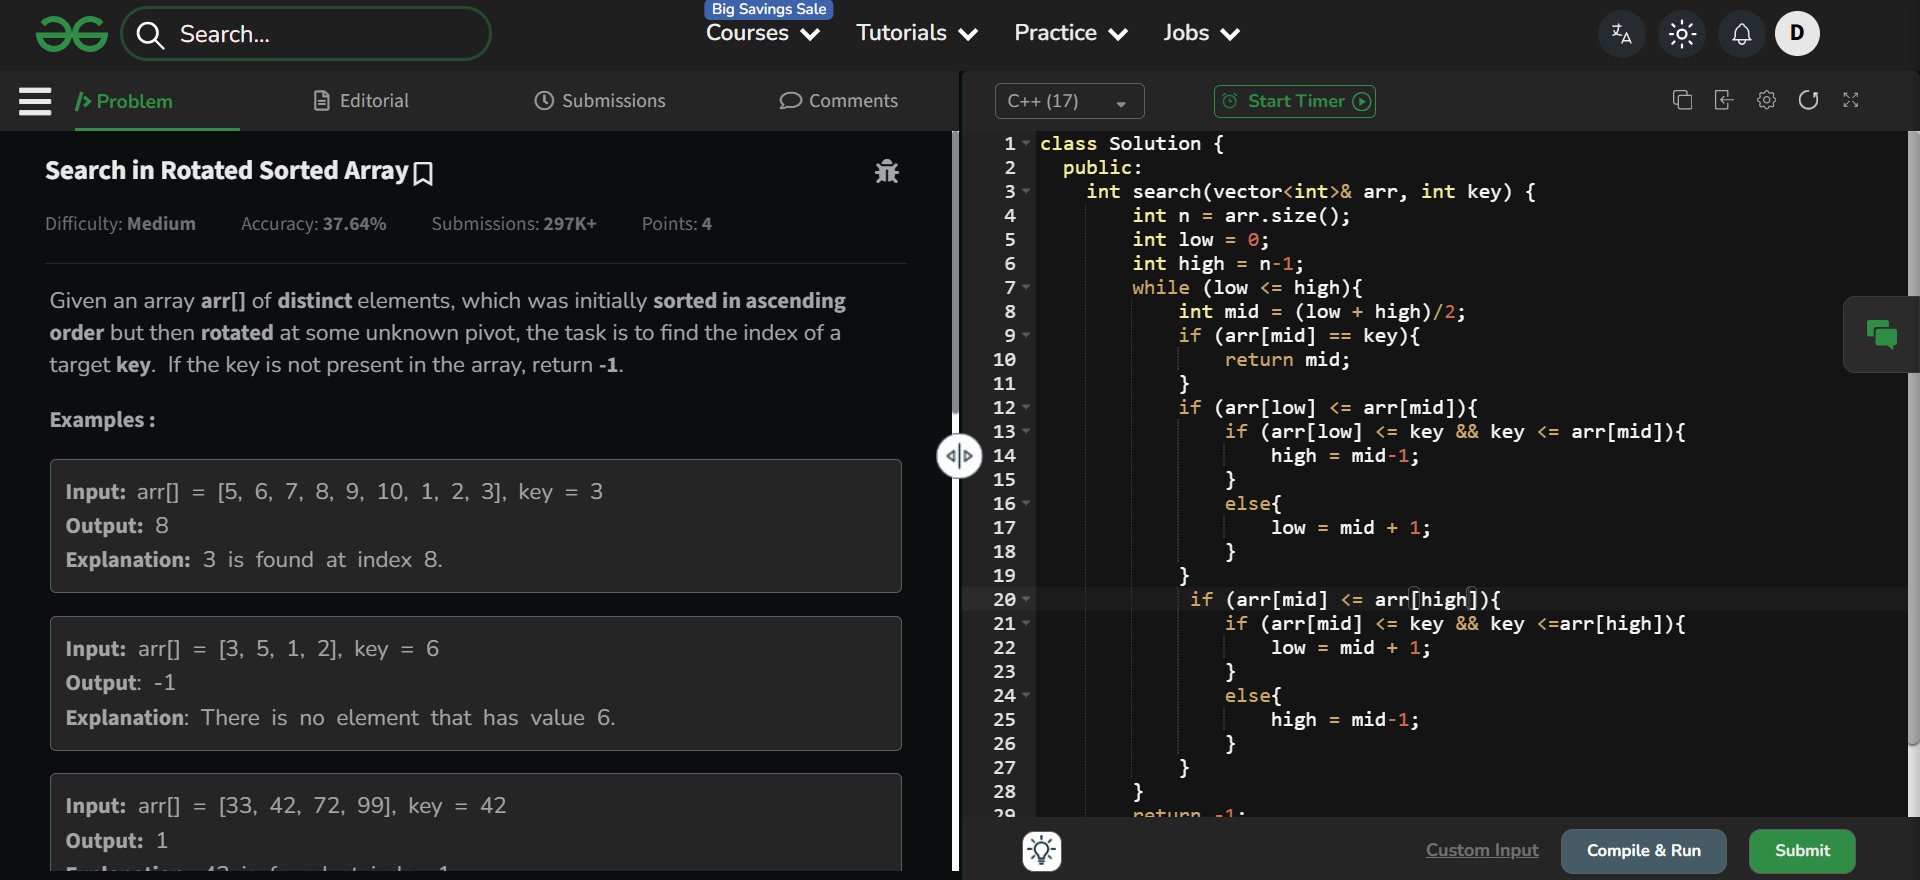Click Compile & Run

click(1643, 850)
